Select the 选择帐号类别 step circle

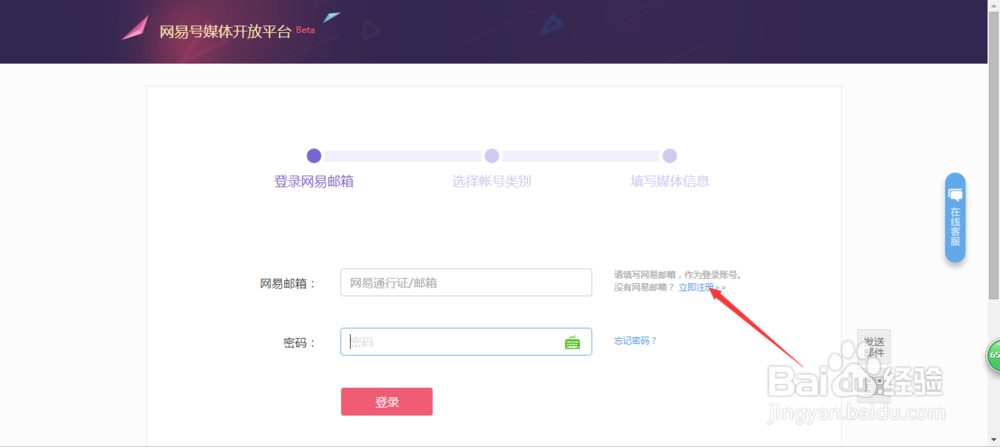(492, 156)
